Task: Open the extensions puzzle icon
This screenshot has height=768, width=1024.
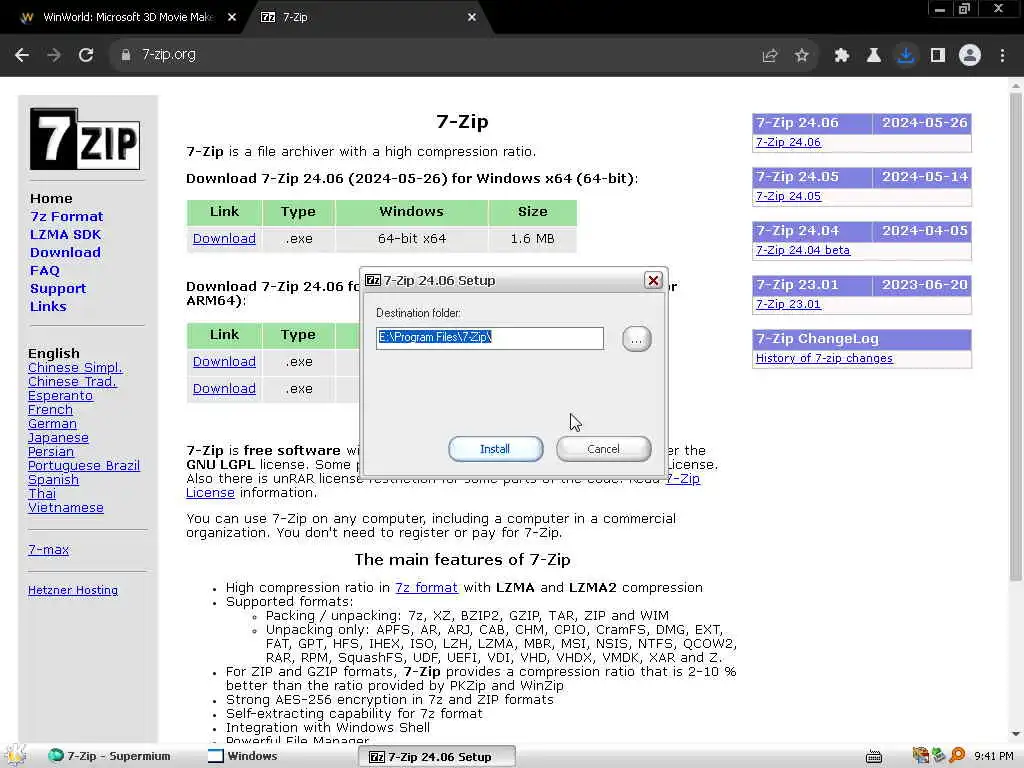Action: 841,56
